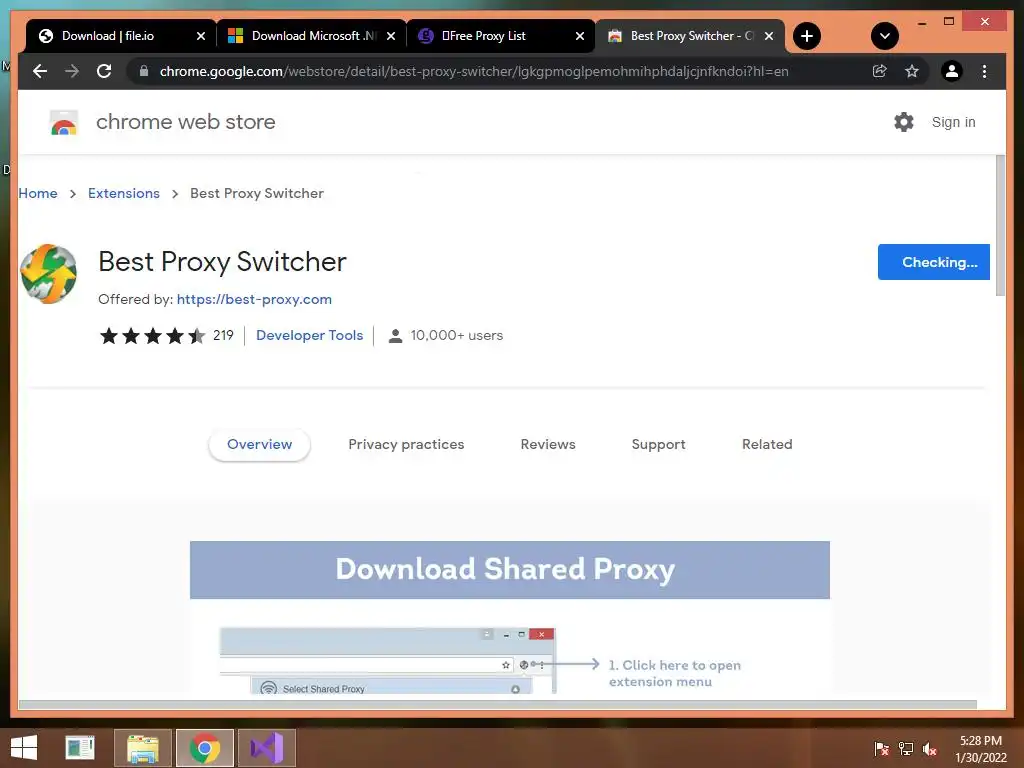This screenshot has width=1024, height=768.
Task: Click the lock icon in address bar
Action: tap(144, 71)
